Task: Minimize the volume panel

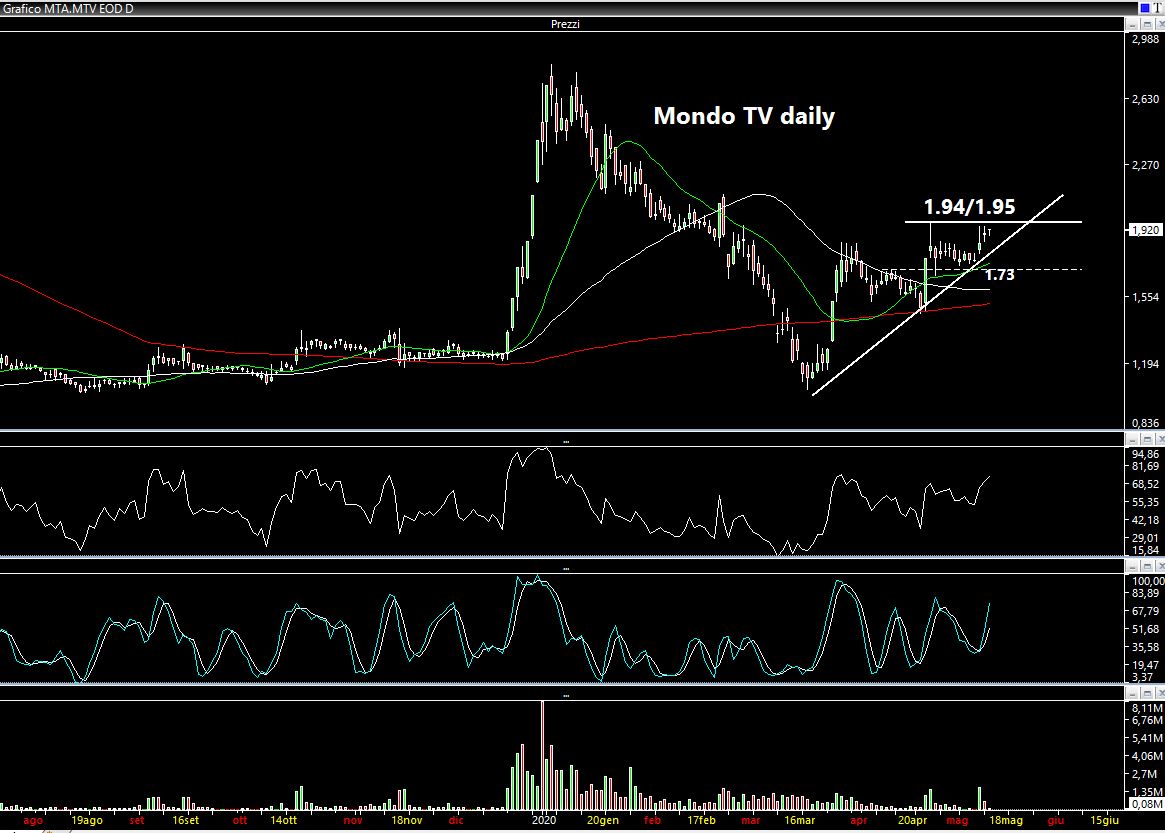Action: click(x=1132, y=693)
